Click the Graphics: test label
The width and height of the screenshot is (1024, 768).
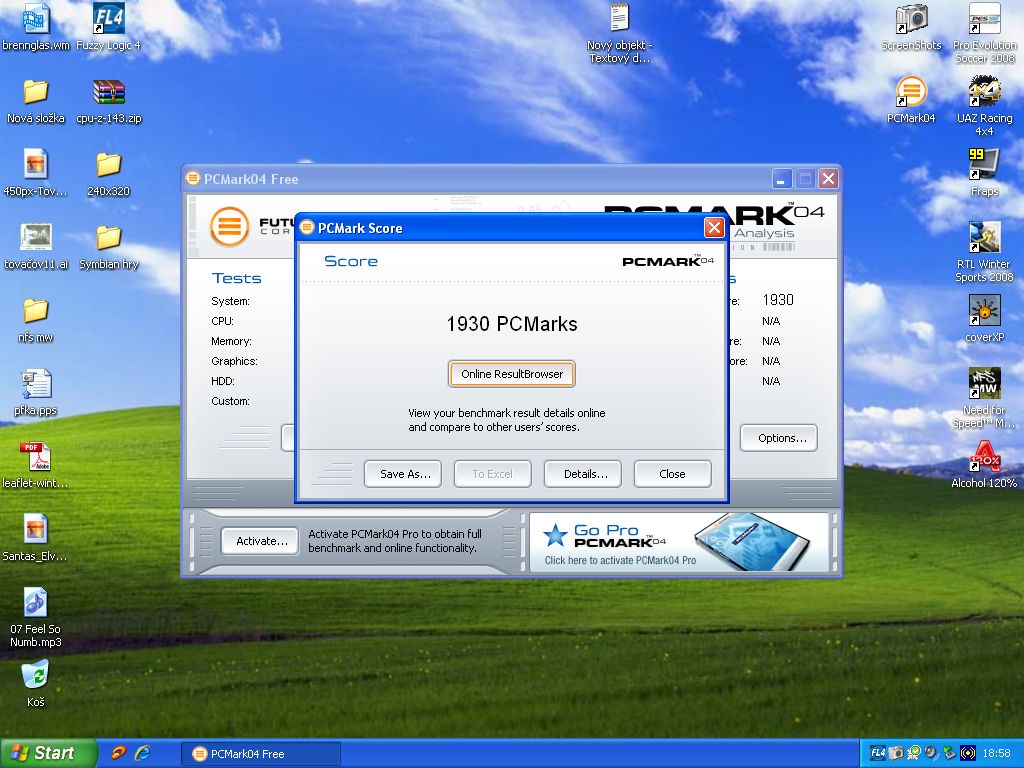[x=234, y=361]
